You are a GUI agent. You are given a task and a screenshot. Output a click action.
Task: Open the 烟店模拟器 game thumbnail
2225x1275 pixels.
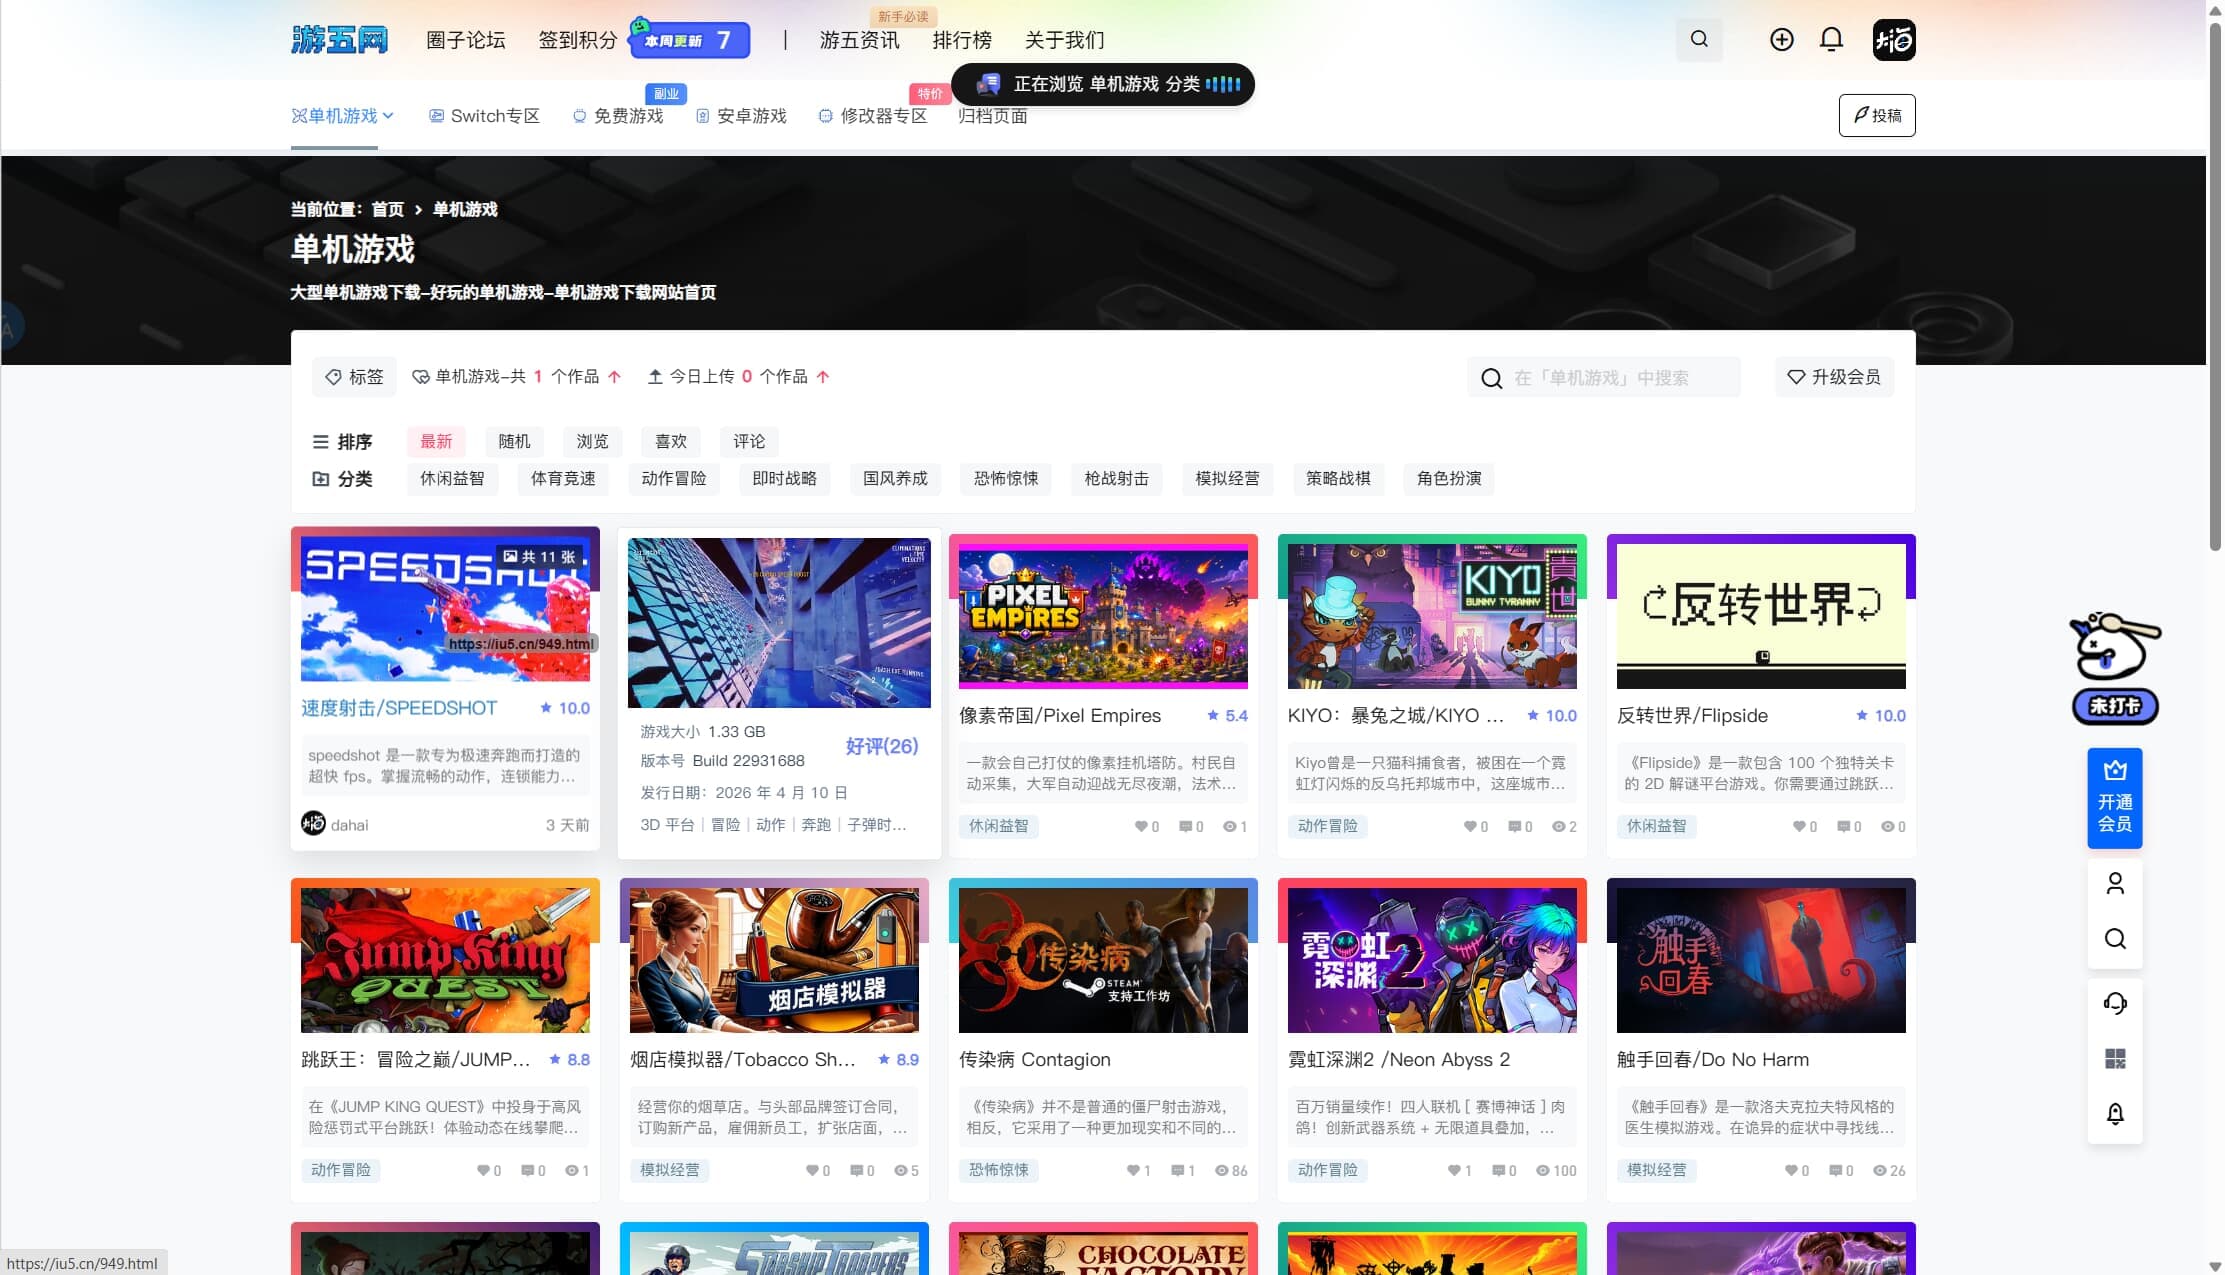pyautogui.click(x=774, y=960)
